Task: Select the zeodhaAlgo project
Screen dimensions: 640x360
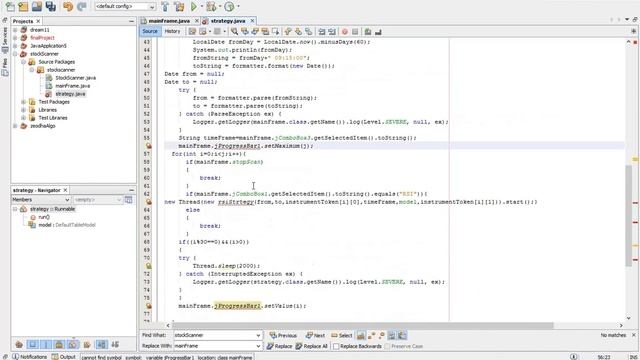Action: [42, 126]
